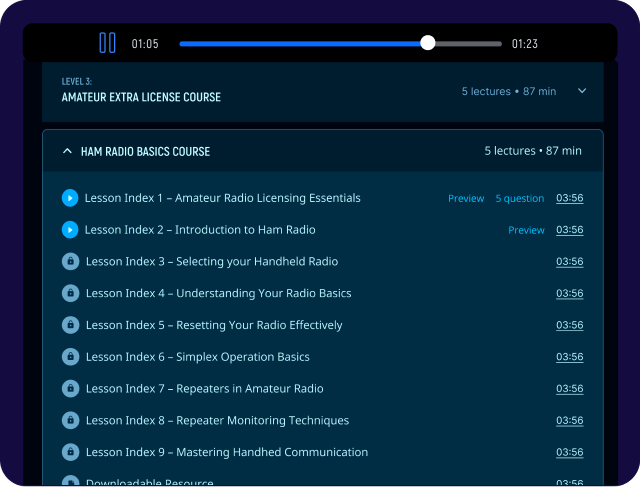Click the playback progress slider handle

pos(427,43)
